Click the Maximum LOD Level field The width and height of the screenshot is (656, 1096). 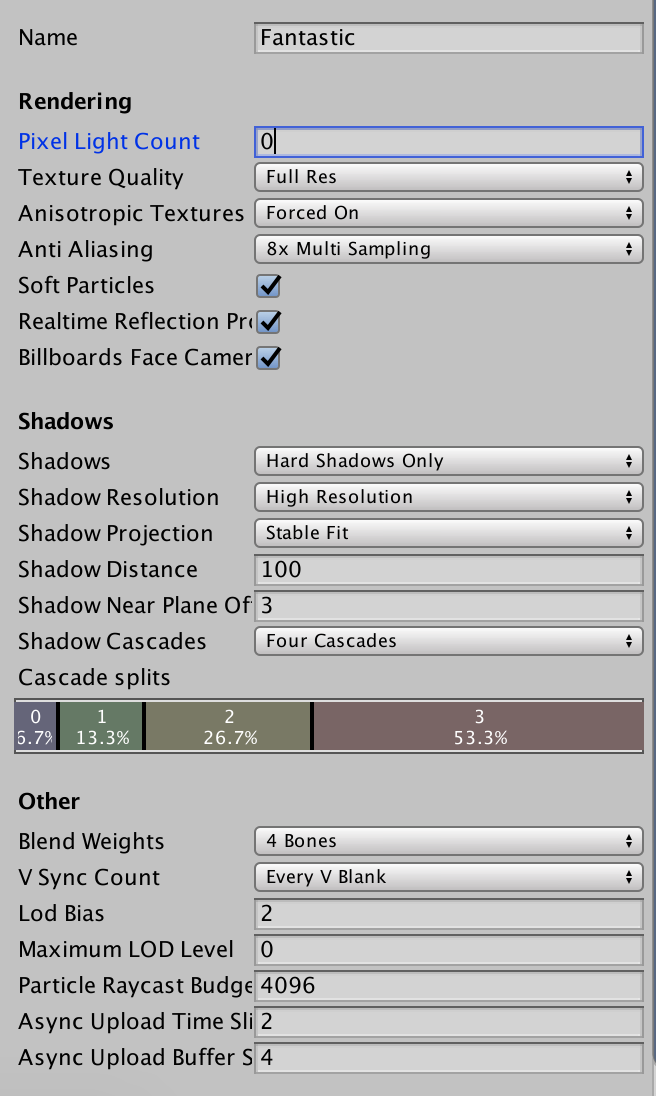pyautogui.click(x=448, y=950)
